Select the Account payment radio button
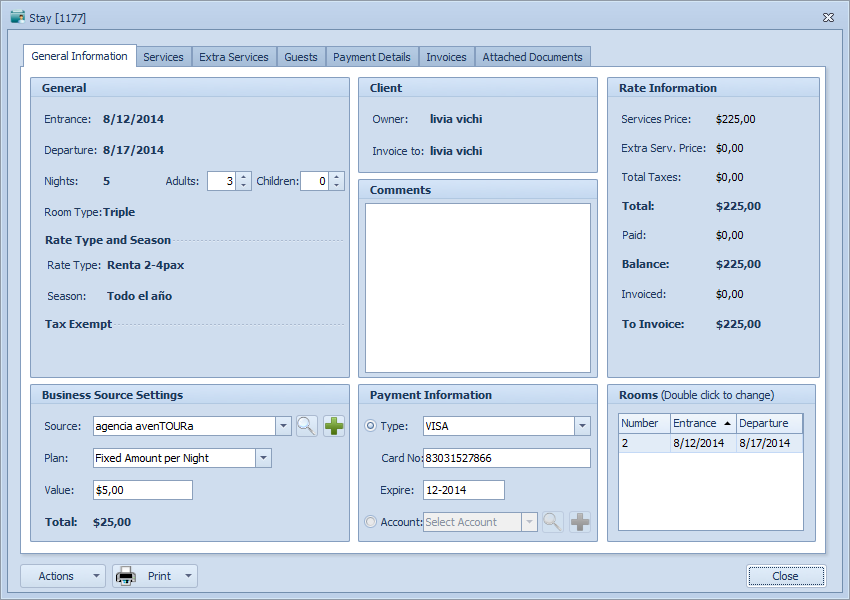The width and height of the screenshot is (850, 600). pyautogui.click(x=371, y=522)
